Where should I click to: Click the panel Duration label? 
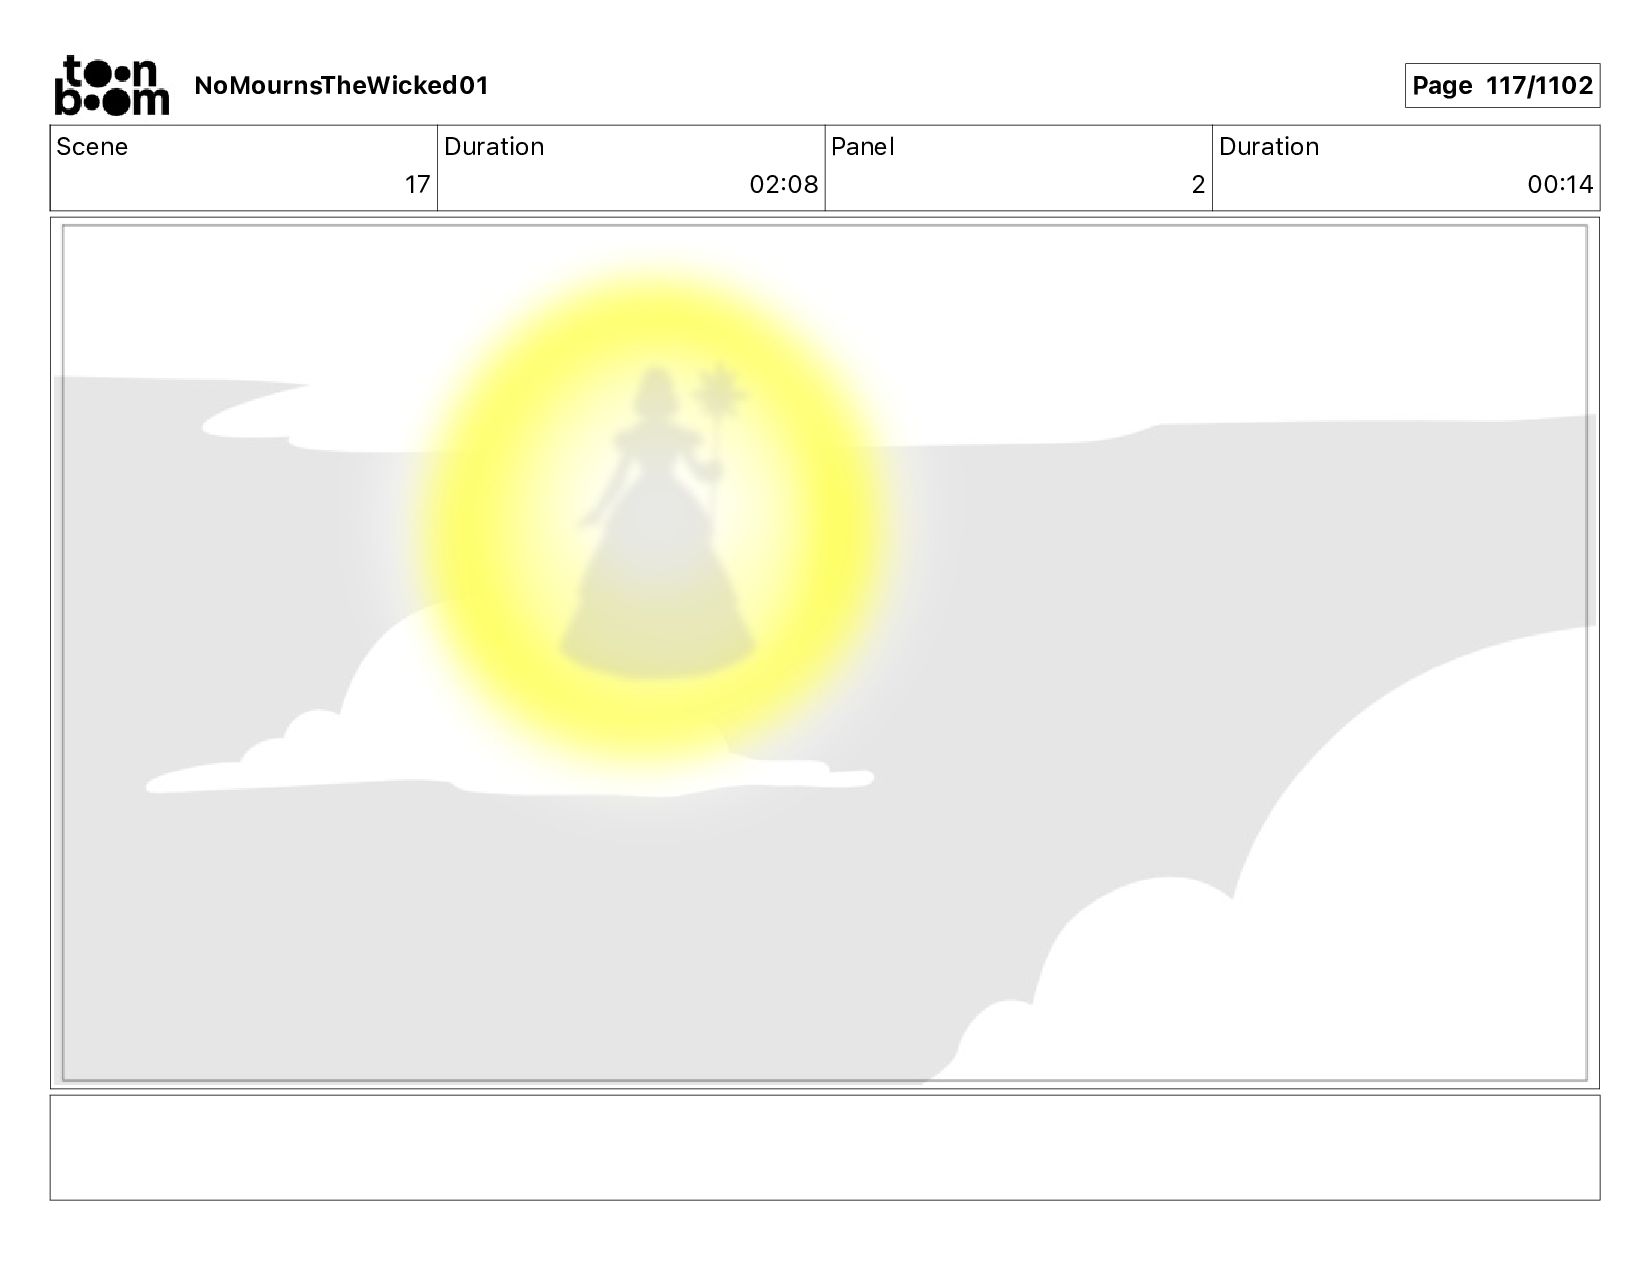coord(1269,147)
